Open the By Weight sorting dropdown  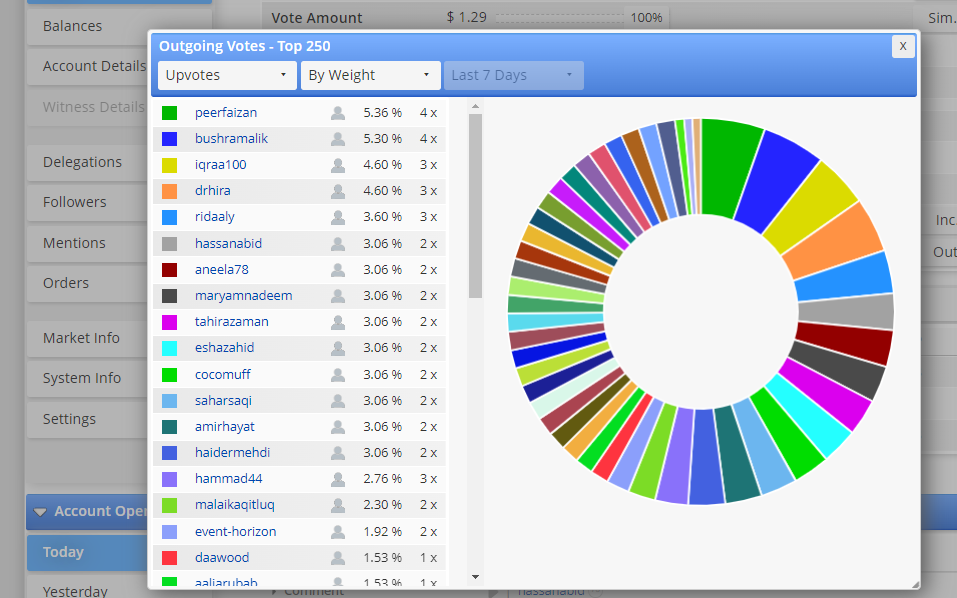point(370,75)
